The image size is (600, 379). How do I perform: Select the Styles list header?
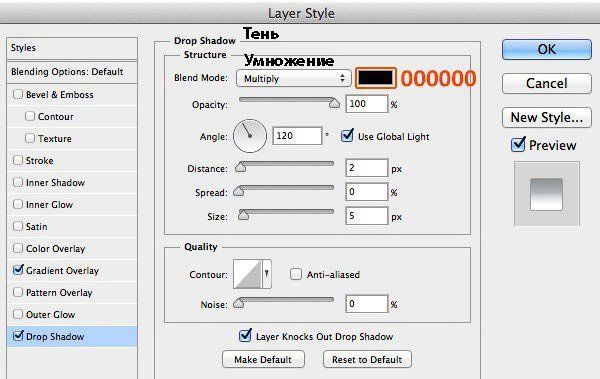(x=72, y=48)
